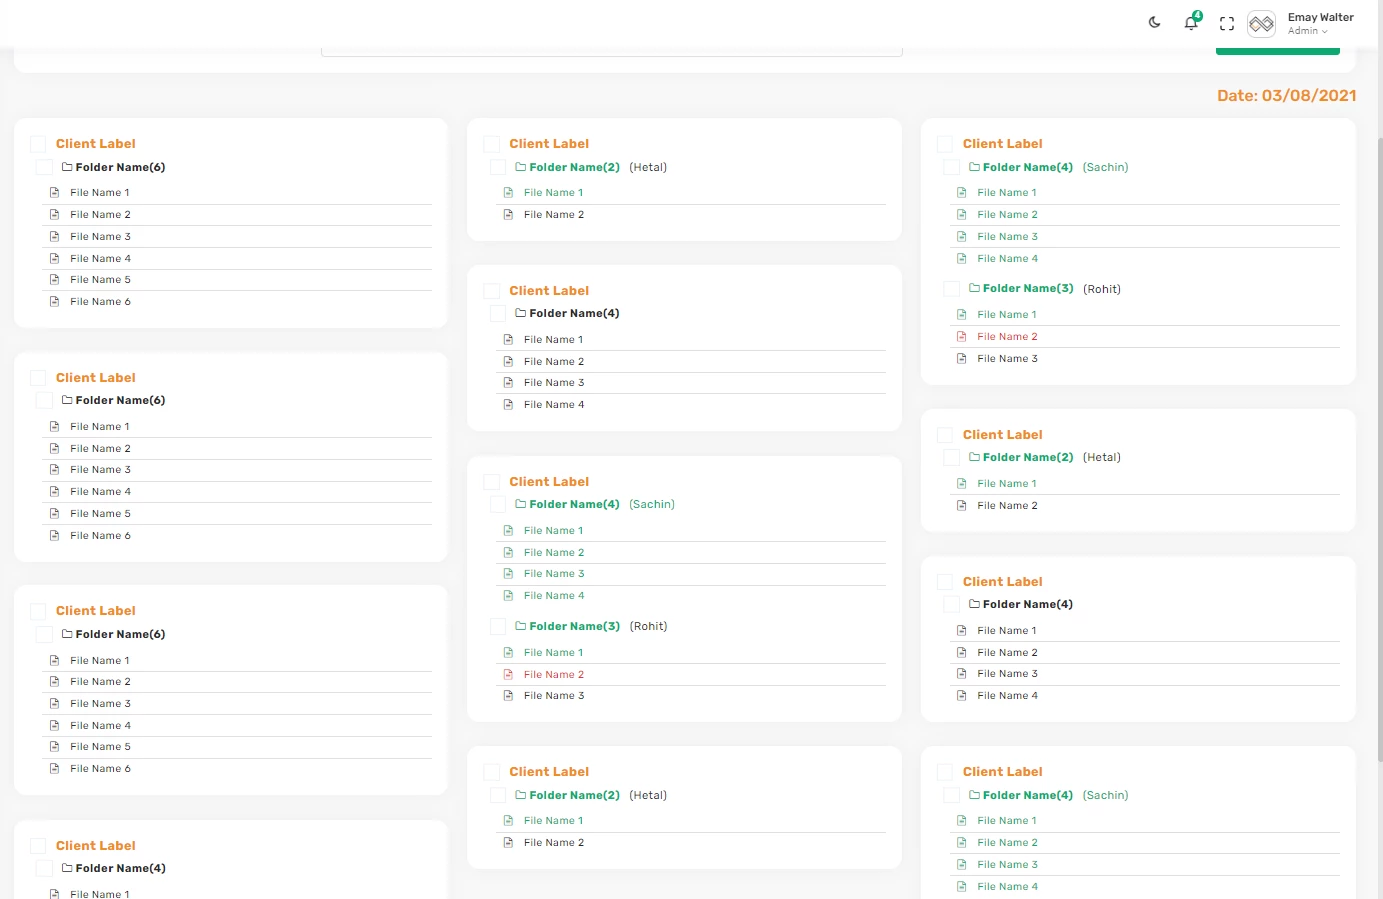Image resolution: width=1383 pixels, height=899 pixels.
Task: Check the Folder Name(2) (Hetal) checkbox, right column
Action: 951,458
